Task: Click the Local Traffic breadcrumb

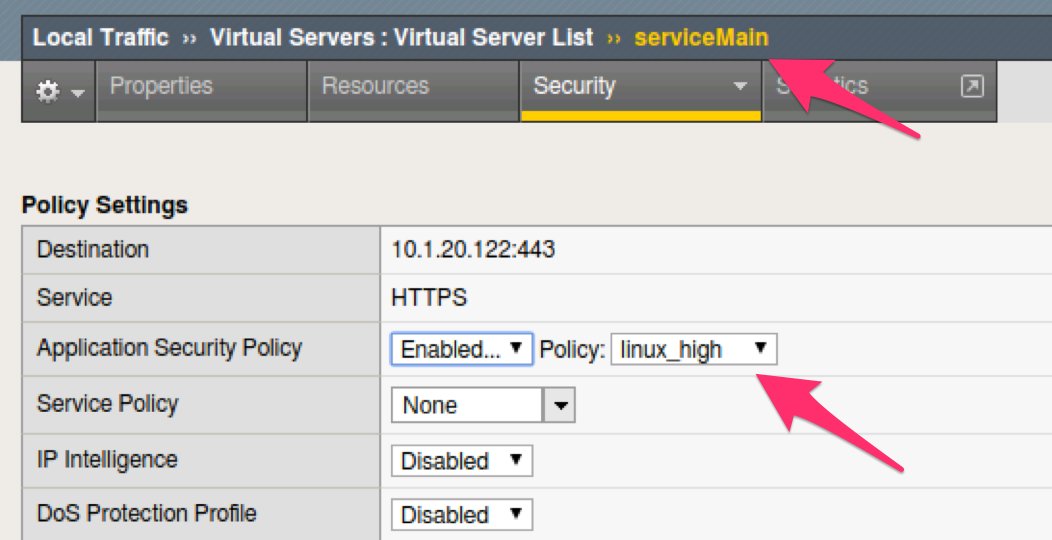Action: click(101, 38)
